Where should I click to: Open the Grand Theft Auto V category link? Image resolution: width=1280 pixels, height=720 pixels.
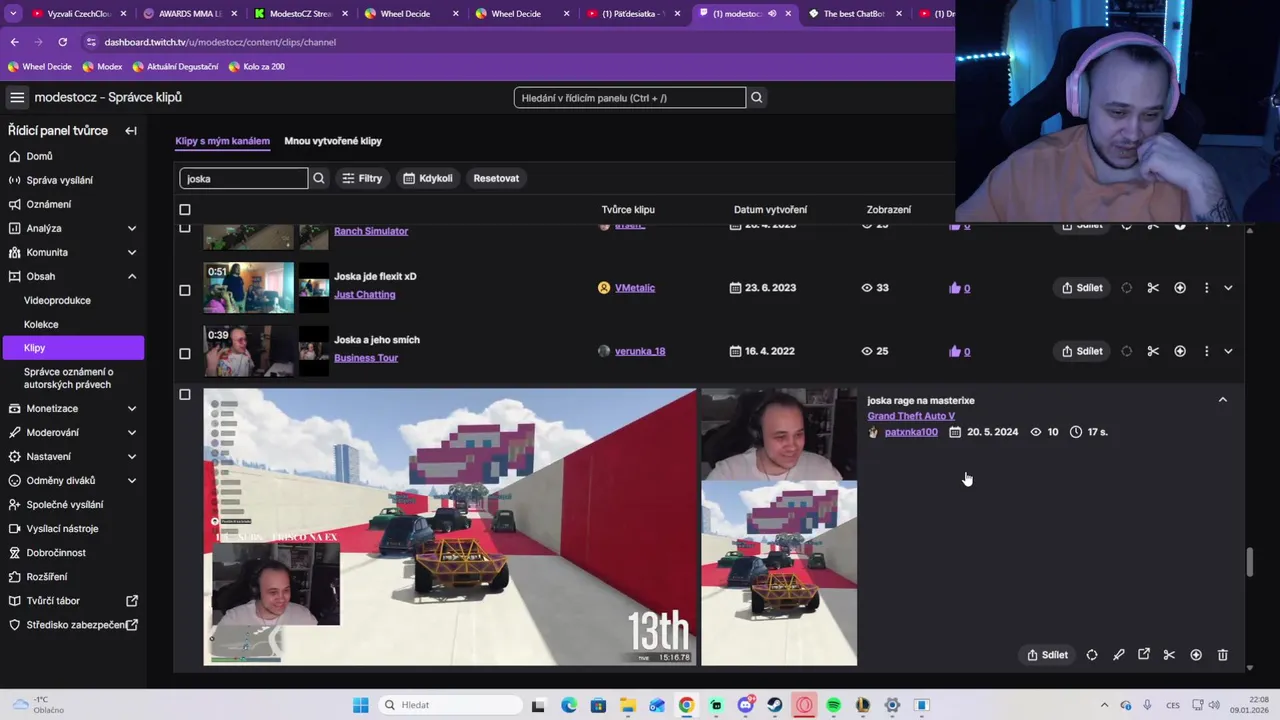[x=911, y=416]
